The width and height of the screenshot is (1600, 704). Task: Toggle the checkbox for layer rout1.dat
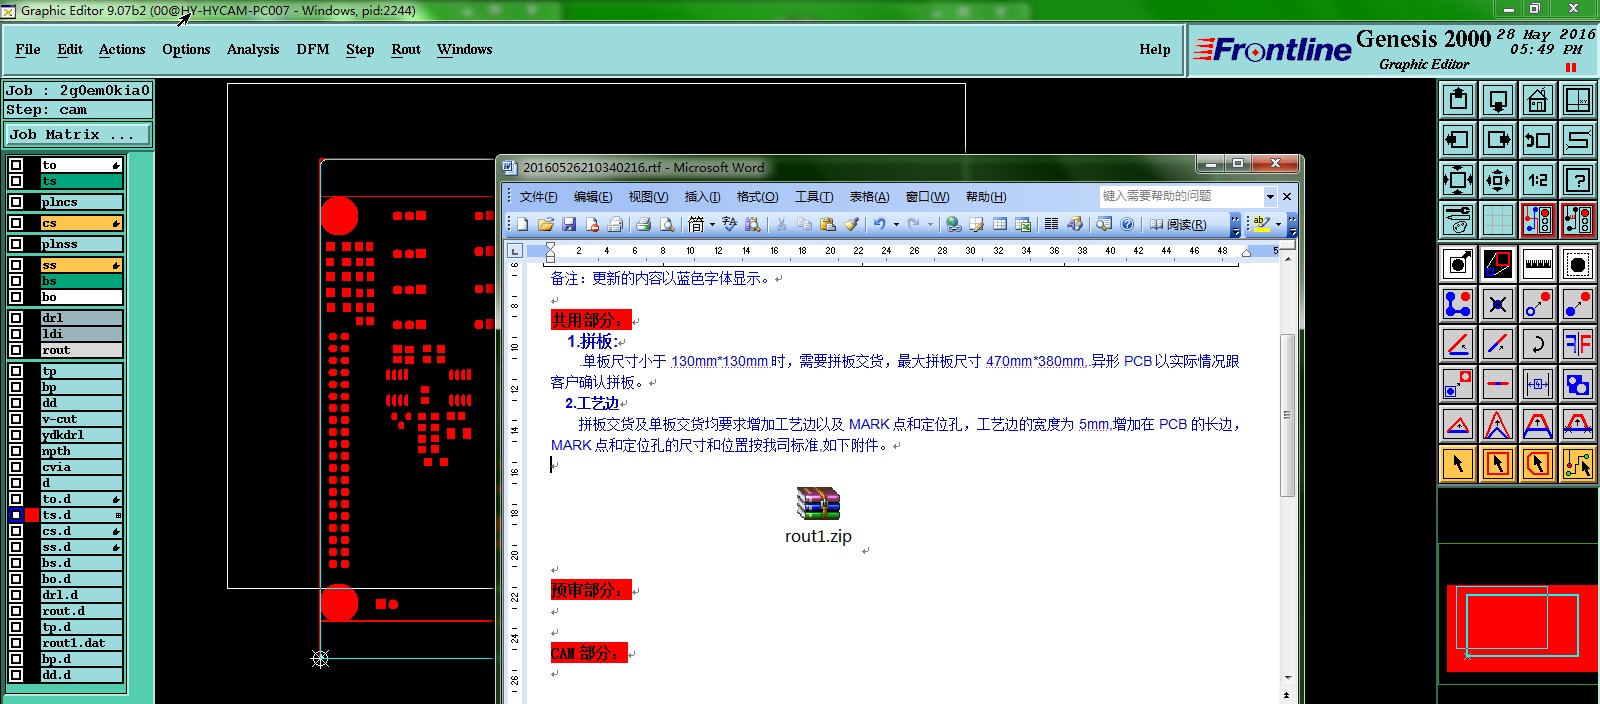click(x=16, y=643)
